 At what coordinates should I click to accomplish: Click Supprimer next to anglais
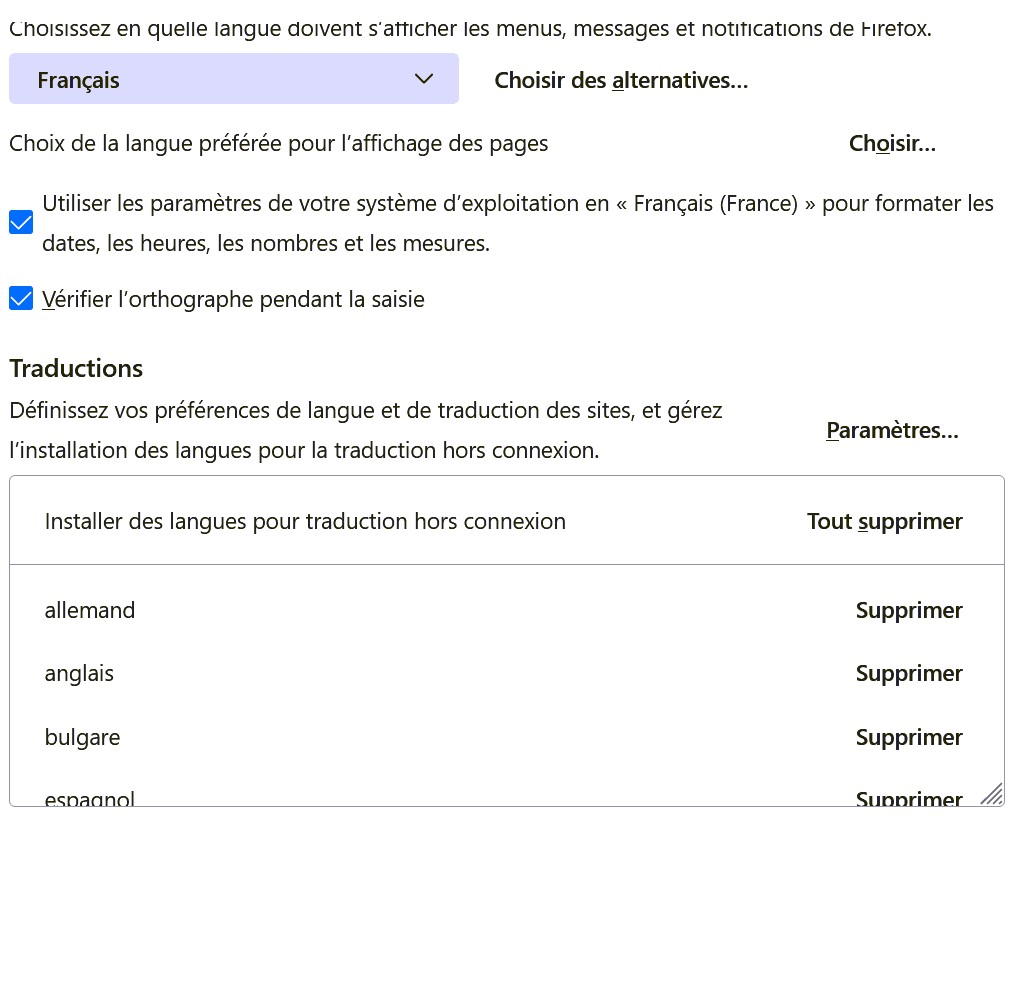[x=908, y=673]
